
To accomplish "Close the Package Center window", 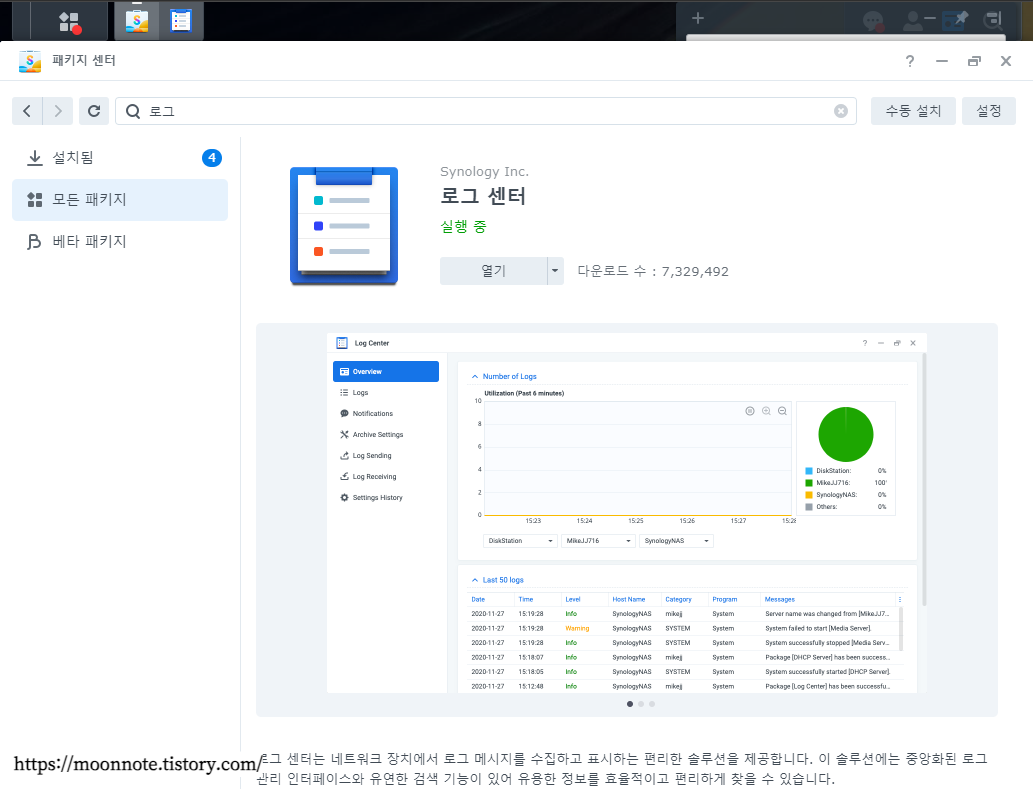I will point(1006,61).
